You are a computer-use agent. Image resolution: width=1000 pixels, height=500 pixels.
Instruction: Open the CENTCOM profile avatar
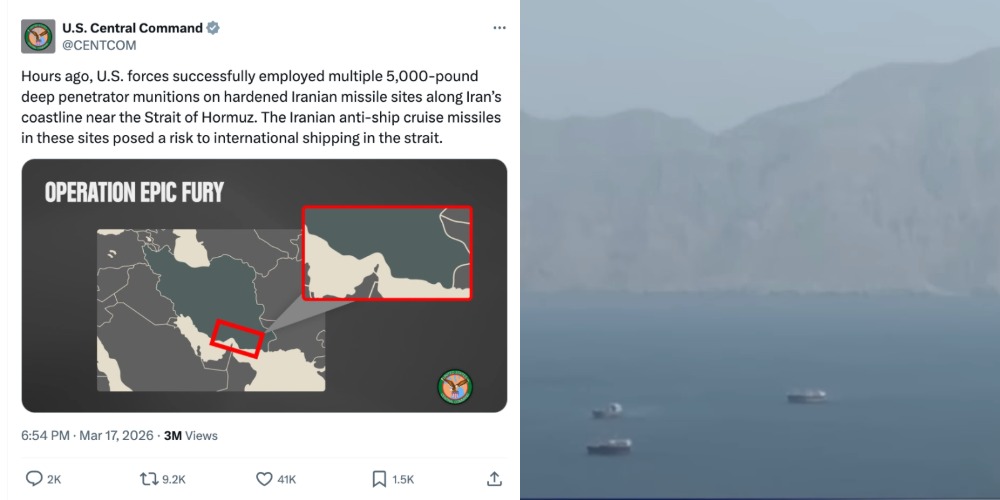click(x=38, y=36)
